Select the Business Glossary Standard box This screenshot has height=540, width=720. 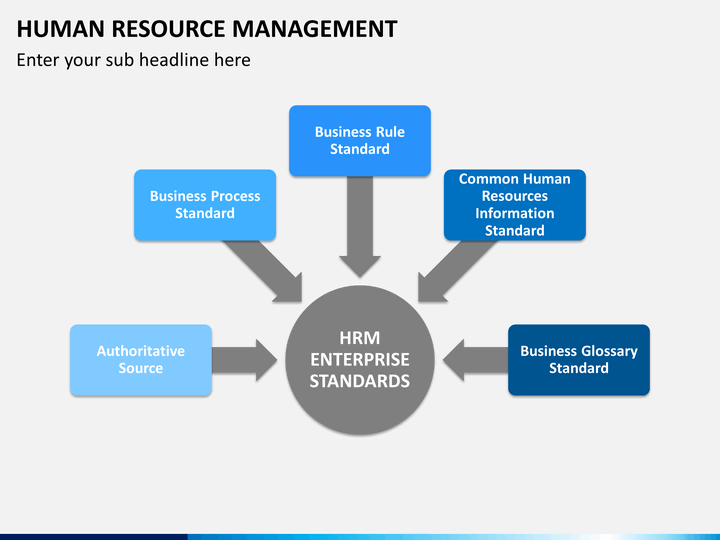pos(579,360)
